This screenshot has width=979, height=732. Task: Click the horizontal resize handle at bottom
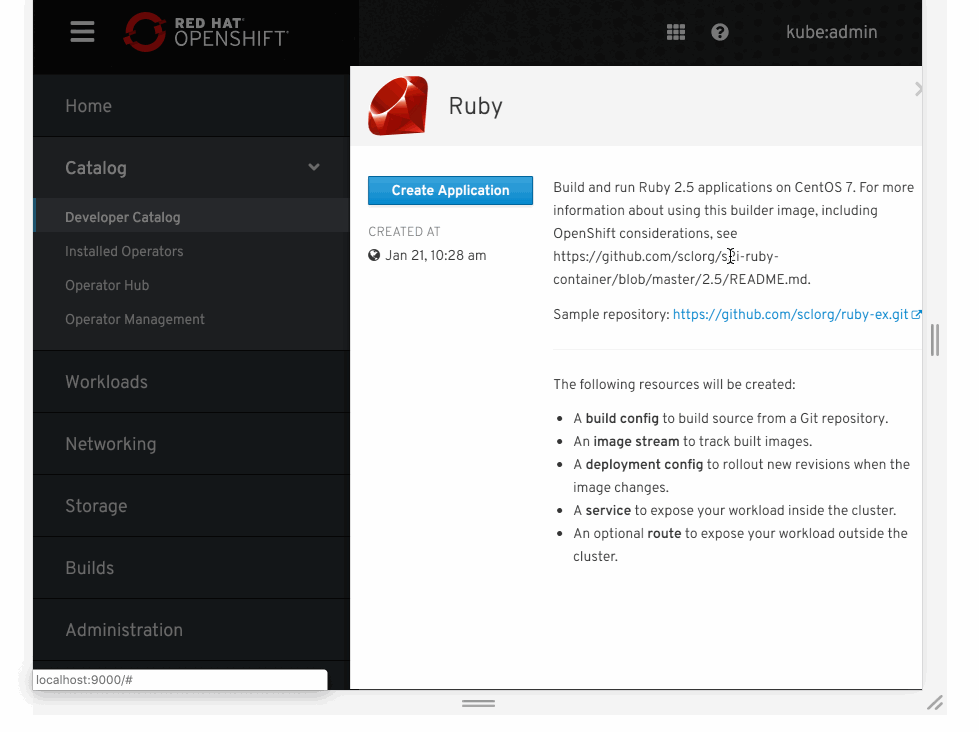pyautogui.click(x=478, y=703)
